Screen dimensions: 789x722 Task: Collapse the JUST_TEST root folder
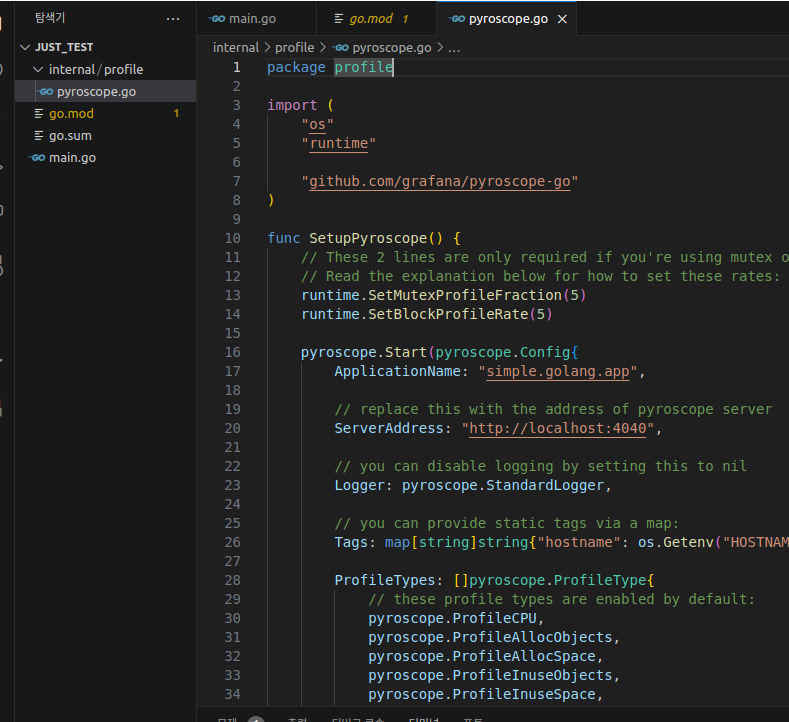click(x=25, y=47)
